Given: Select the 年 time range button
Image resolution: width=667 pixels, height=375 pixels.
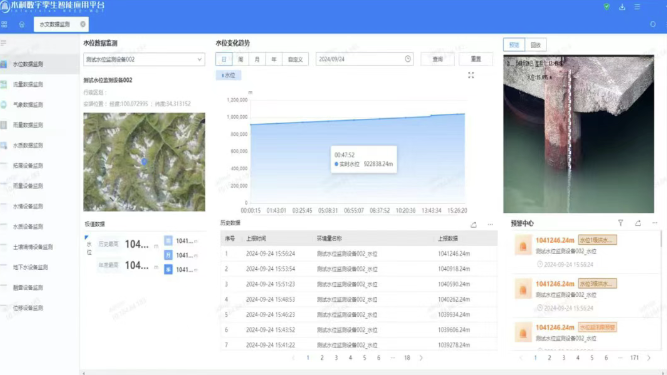Looking at the screenshot, I should 274,60.
